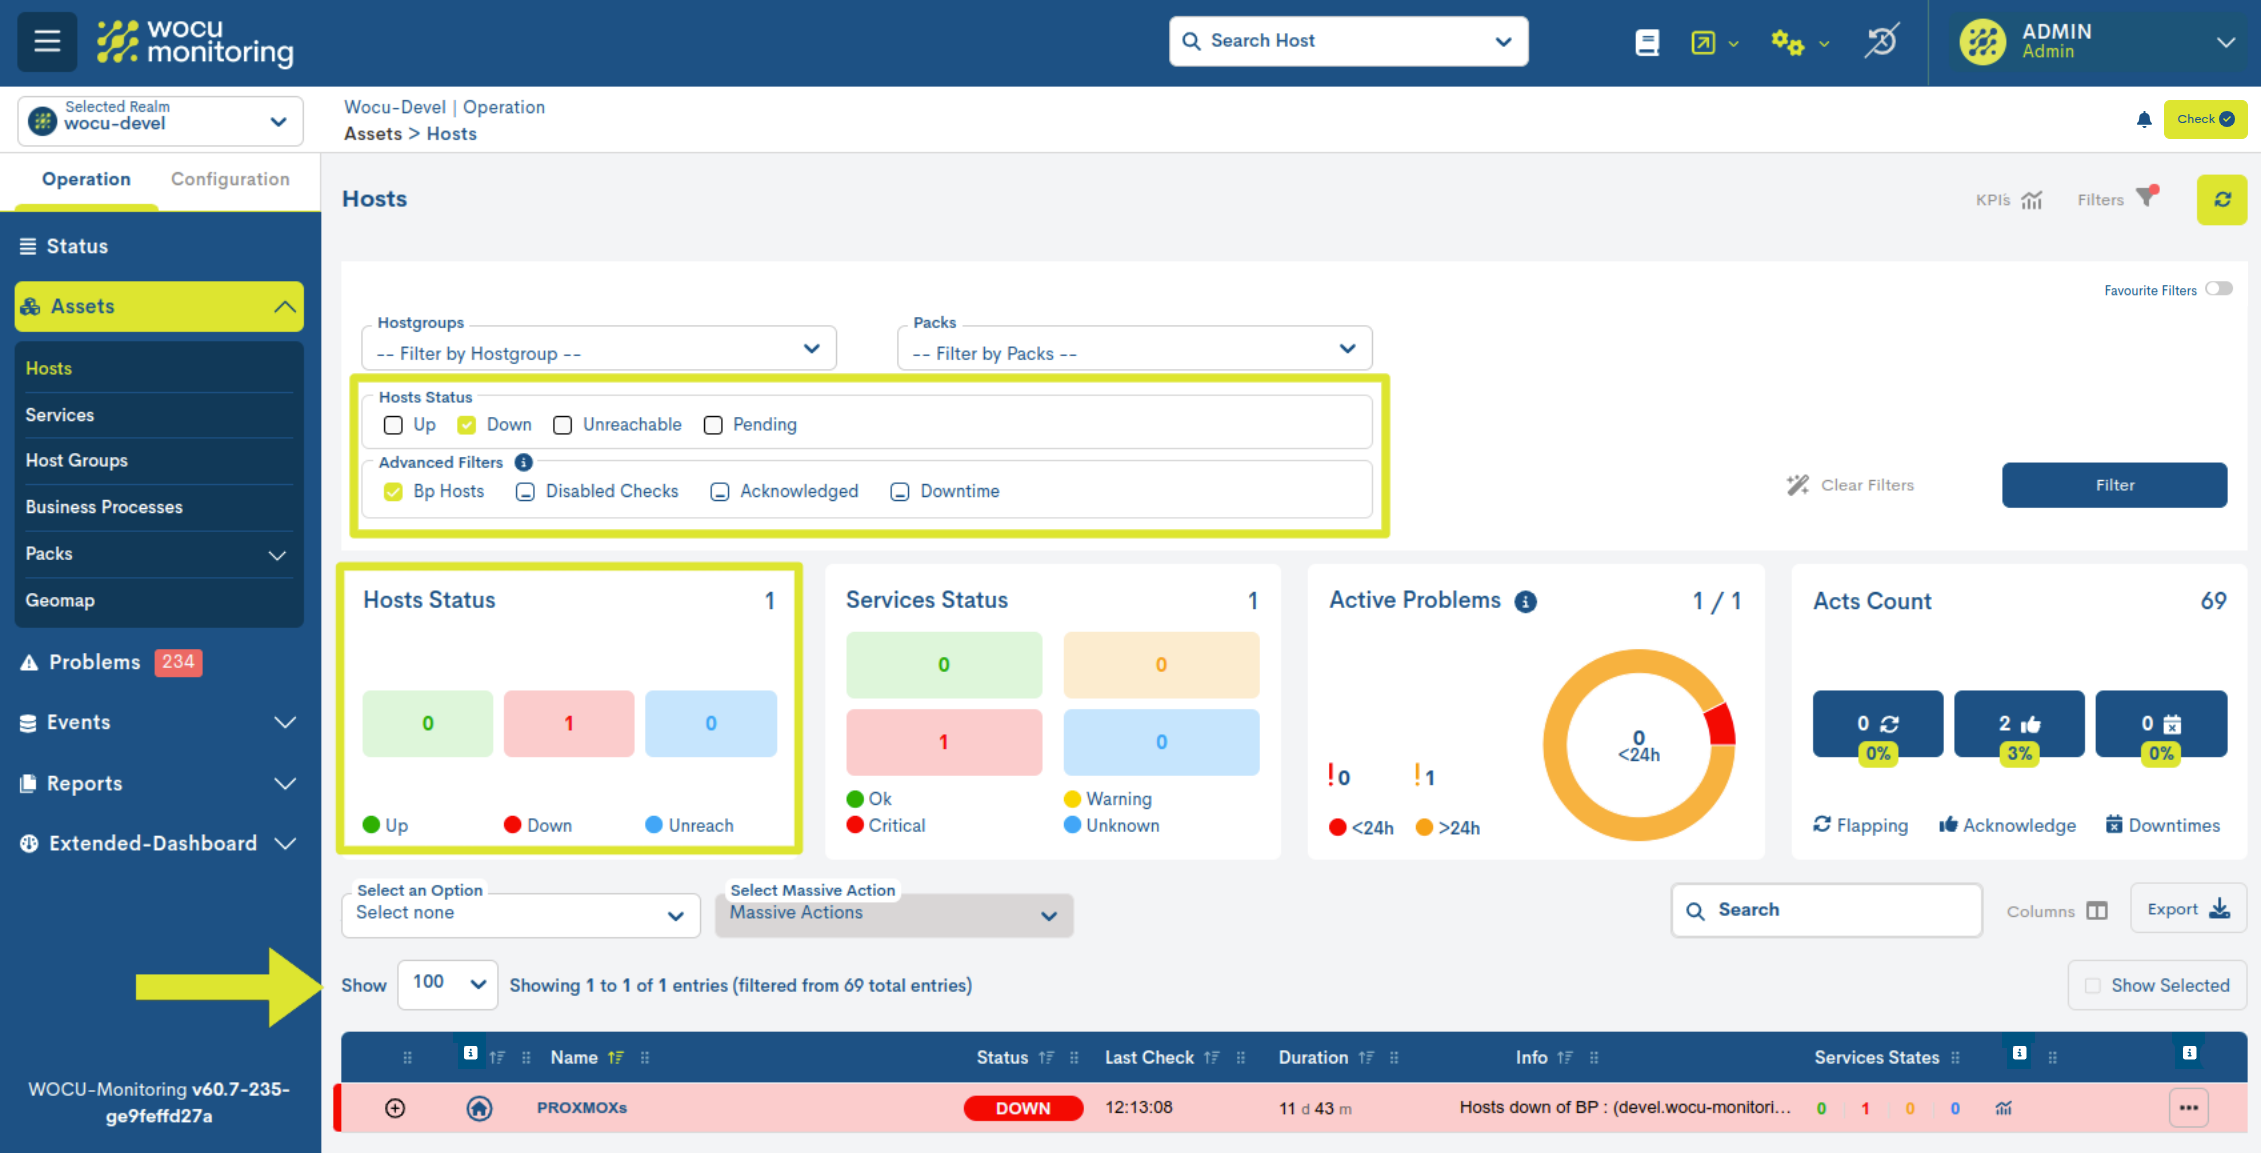Image resolution: width=2261 pixels, height=1153 pixels.
Task: Refresh the hosts list with the refresh icon
Action: pyautogui.click(x=2222, y=199)
